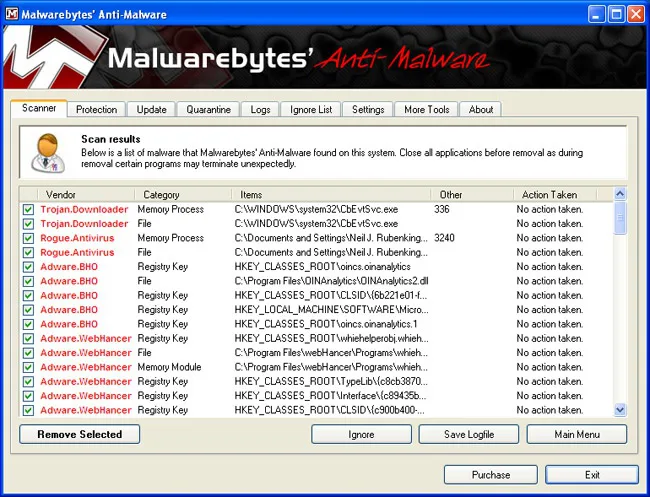This screenshot has height=497, width=650.
Task: Click the scrollbar down arrow
Action: [x=620, y=410]
